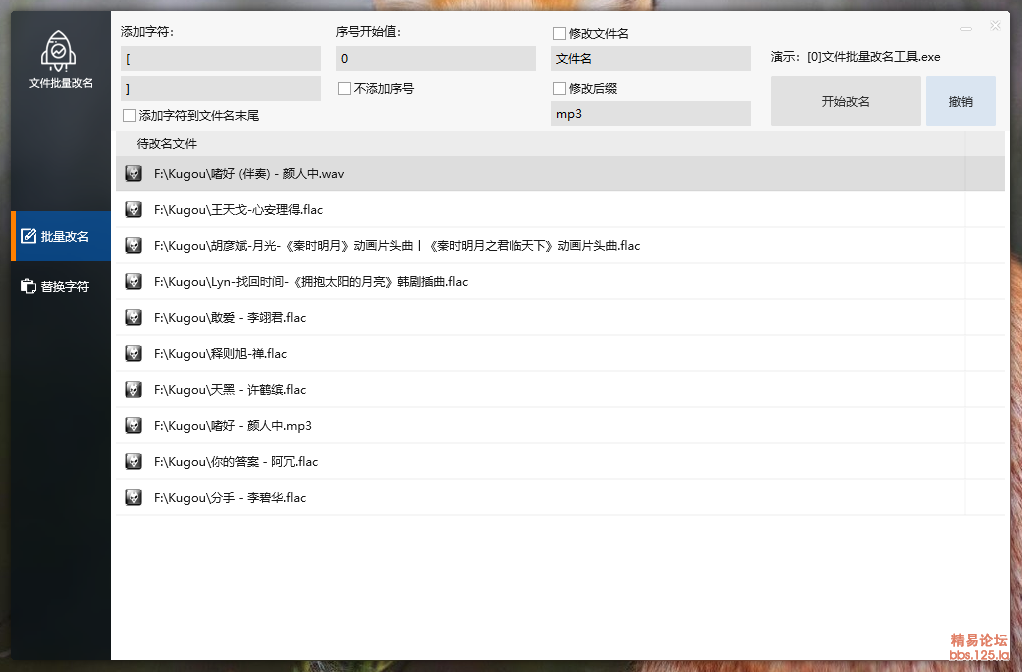Select F:\Kugou\天黑 - 许鹤缤.flac row
Viewport: 1022px width, 672px height.
pos(561,389)
